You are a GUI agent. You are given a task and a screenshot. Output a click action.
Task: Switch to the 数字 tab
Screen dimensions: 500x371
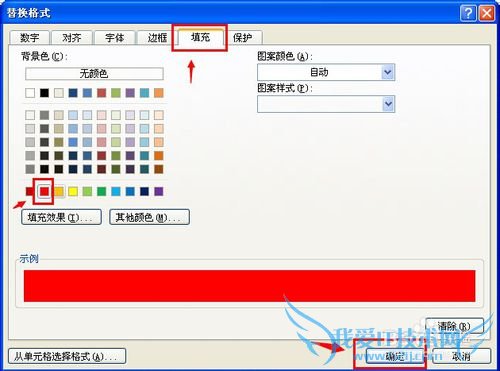30,38
